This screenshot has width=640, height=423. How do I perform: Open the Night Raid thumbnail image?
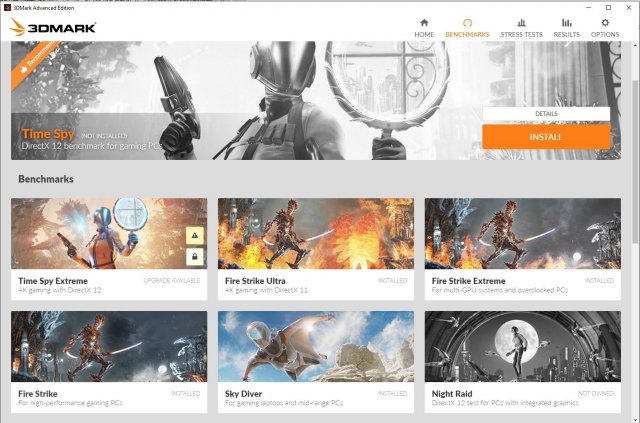[x=523, y=347]
